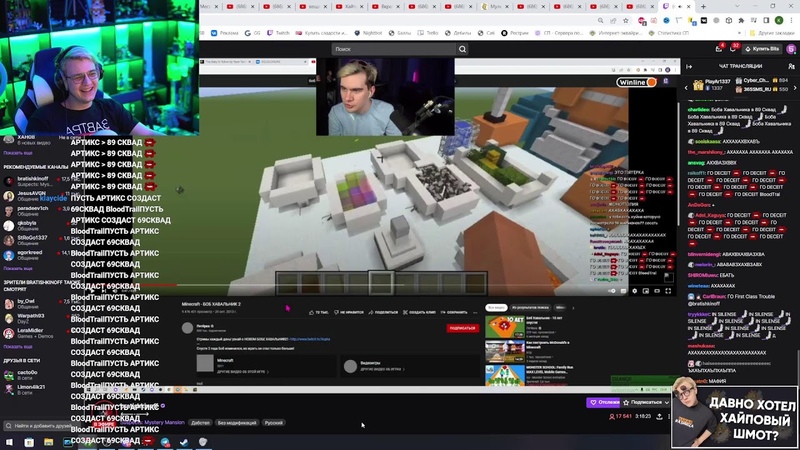Open the Trello bookmark
Screen dimensions: 800x450
(428, 33)
